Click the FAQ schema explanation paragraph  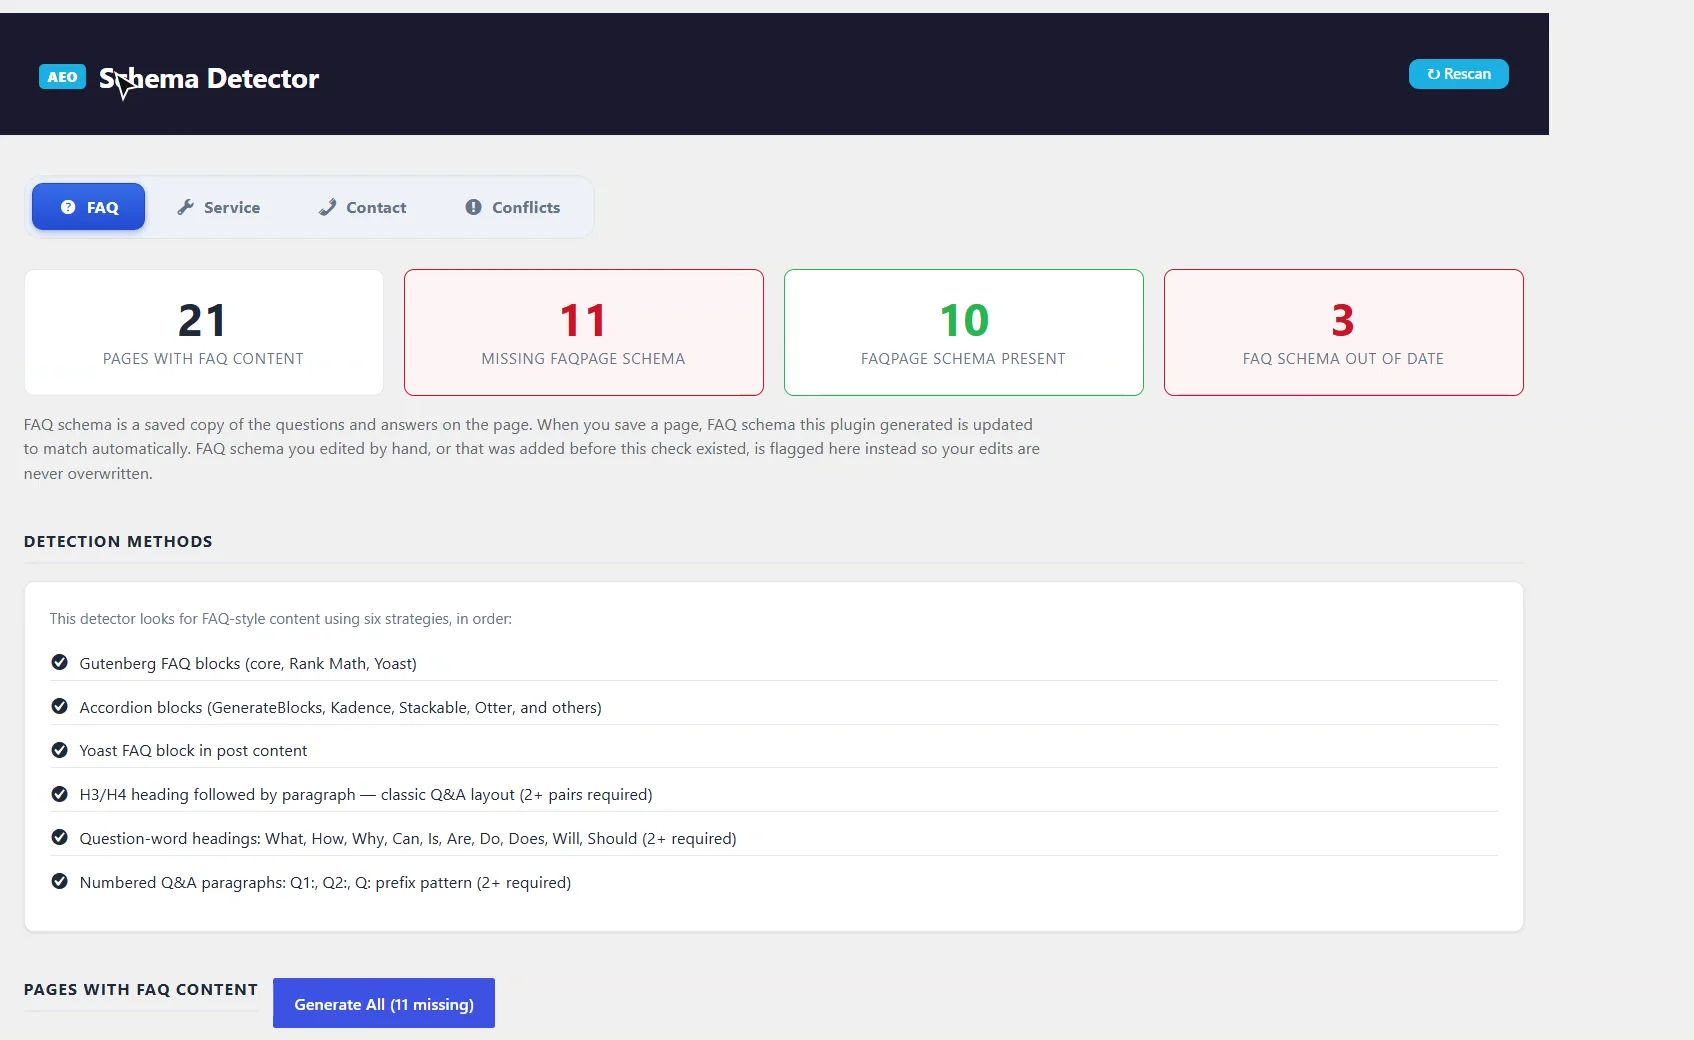click(532, 449)
